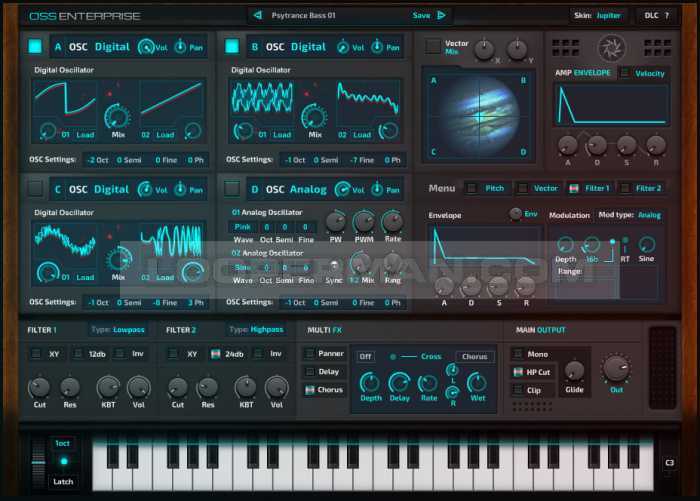700x501 pixels.
Task: Open the Mod type Analog dropdown
Action: click(x=649, y=215)
